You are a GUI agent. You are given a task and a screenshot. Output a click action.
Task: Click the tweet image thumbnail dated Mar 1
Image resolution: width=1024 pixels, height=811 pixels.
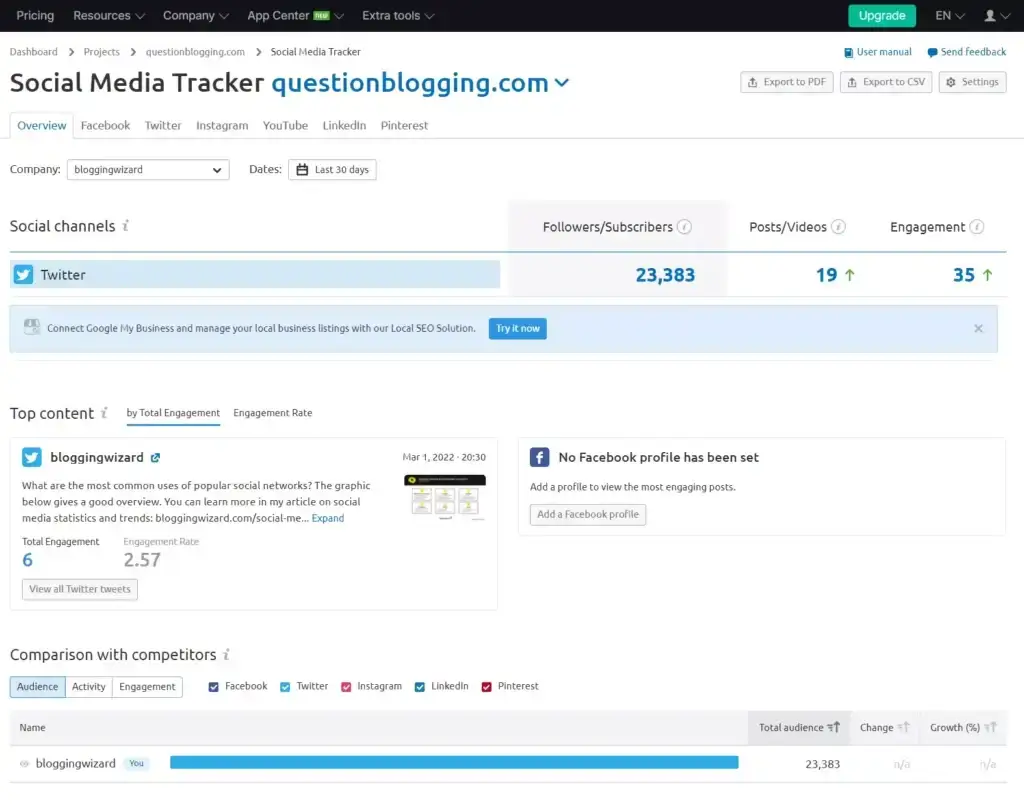444,492
